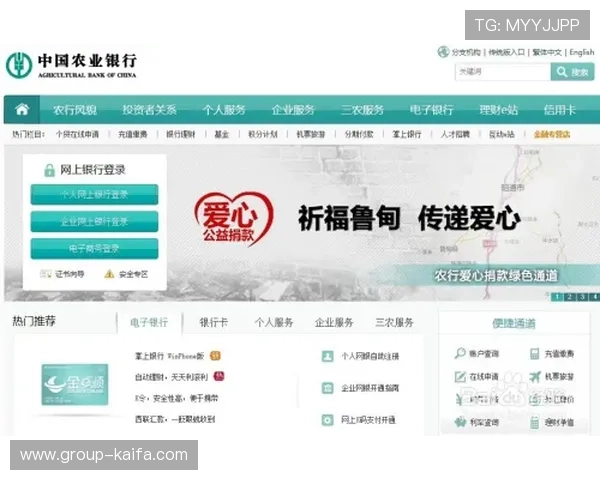This screenshot has height=480, width=600.
Task: Click the 电子商务登录 button
Action: coord(94,249)
